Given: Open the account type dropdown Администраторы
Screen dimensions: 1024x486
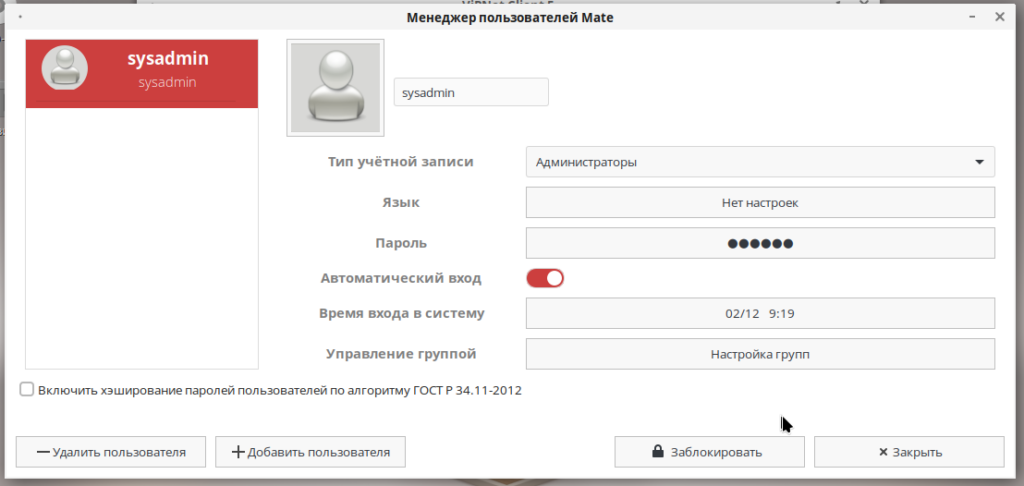Looking at the screenshot, I should pyautogui.click(x=760, y=162).
